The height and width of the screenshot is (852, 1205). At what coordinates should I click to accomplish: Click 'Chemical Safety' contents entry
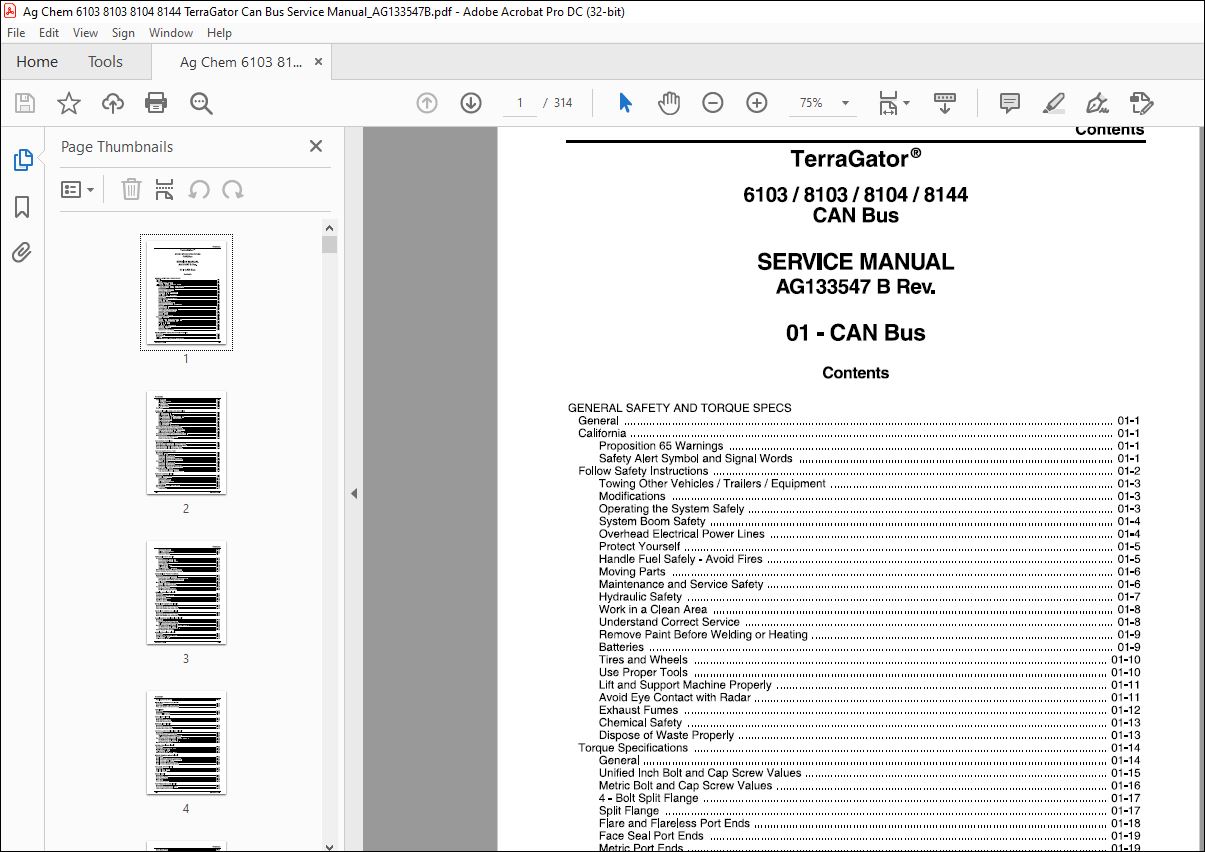pyautogui.click(x=640, y=723)
